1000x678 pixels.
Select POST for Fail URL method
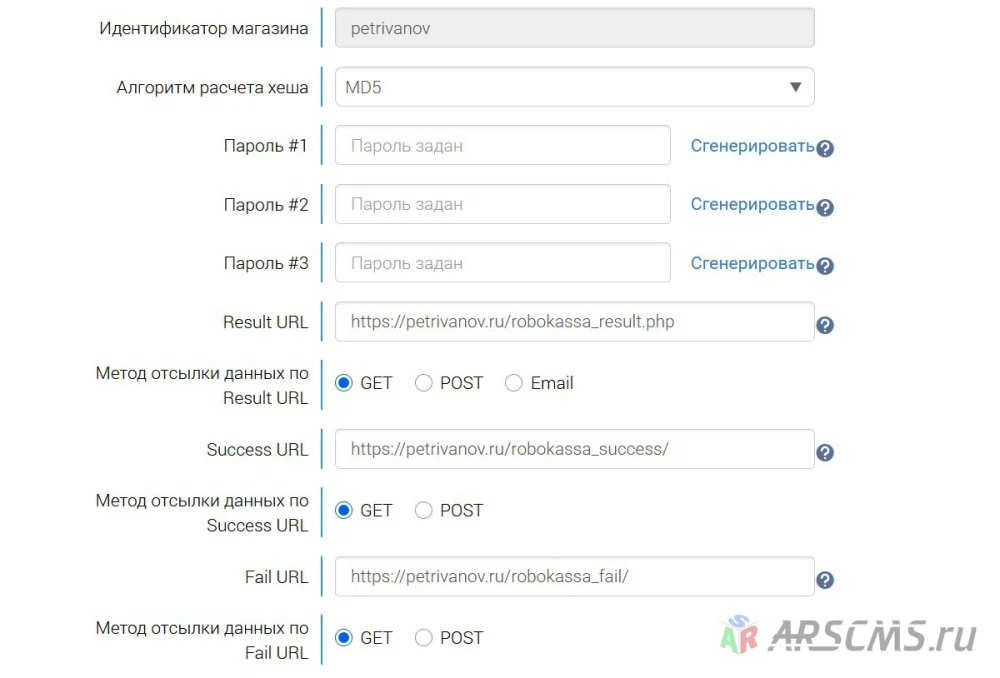click(423, 638)
